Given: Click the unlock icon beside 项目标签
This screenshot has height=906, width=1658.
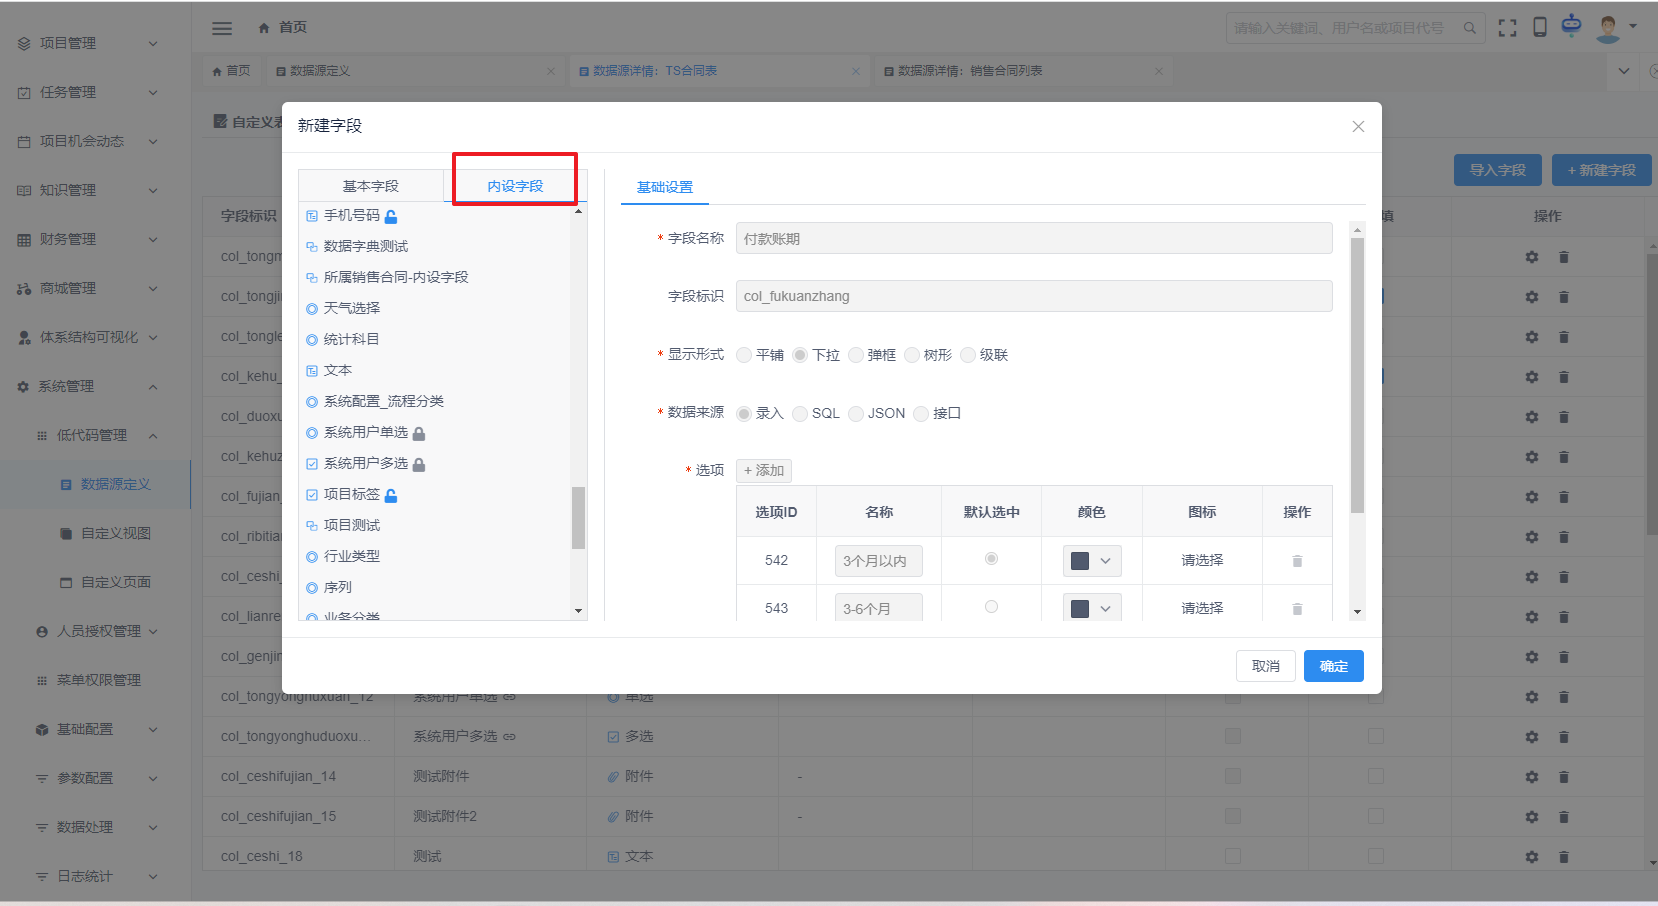Looking at the screenshot, I should tap(391, 495).
